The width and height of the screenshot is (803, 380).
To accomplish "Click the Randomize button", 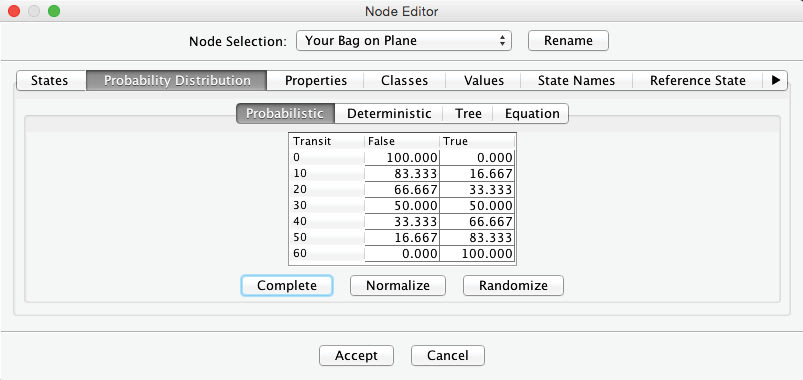I will coord(513,285).
